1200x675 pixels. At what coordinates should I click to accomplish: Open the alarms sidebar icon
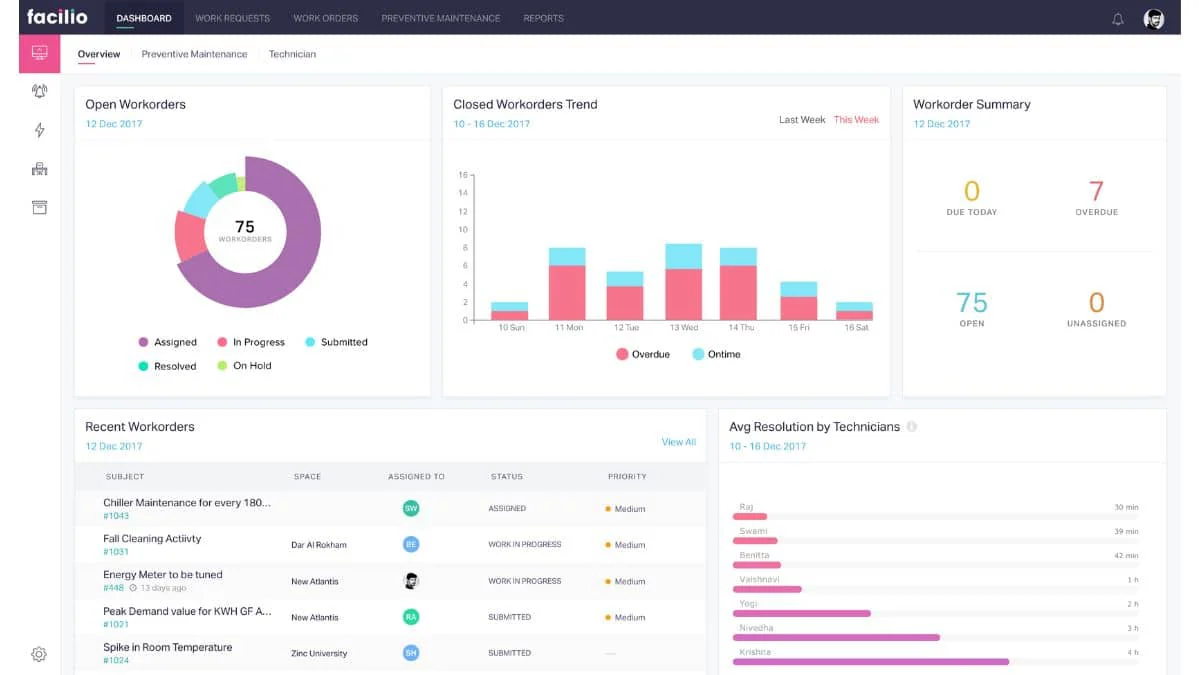pyautogui.click(x=39, y=91)
